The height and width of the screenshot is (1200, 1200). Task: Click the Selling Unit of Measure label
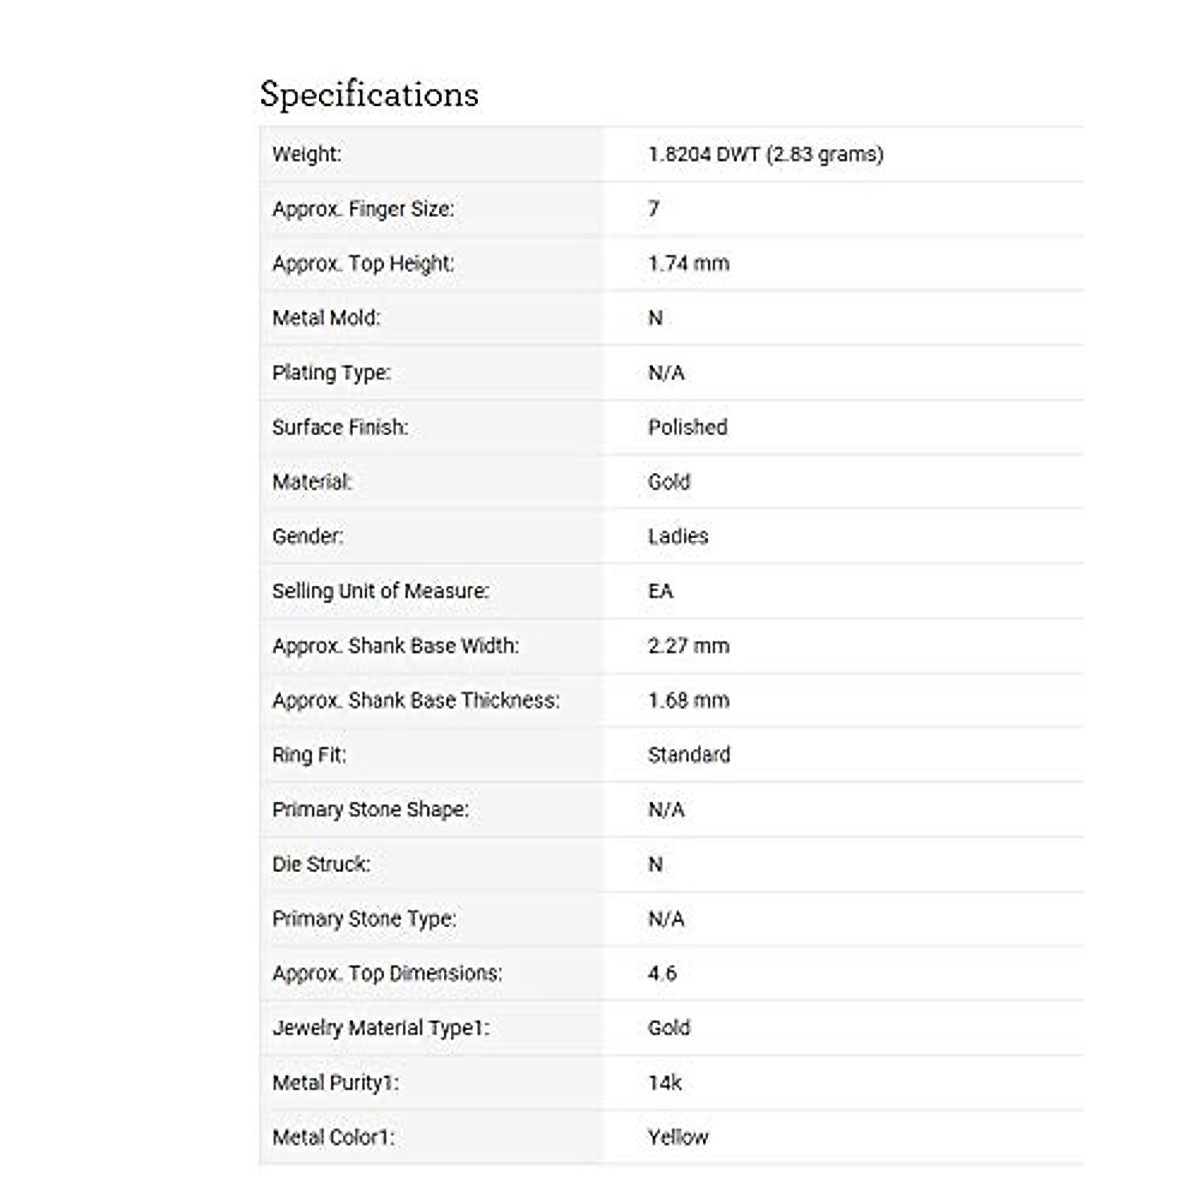tap(380, 591)
